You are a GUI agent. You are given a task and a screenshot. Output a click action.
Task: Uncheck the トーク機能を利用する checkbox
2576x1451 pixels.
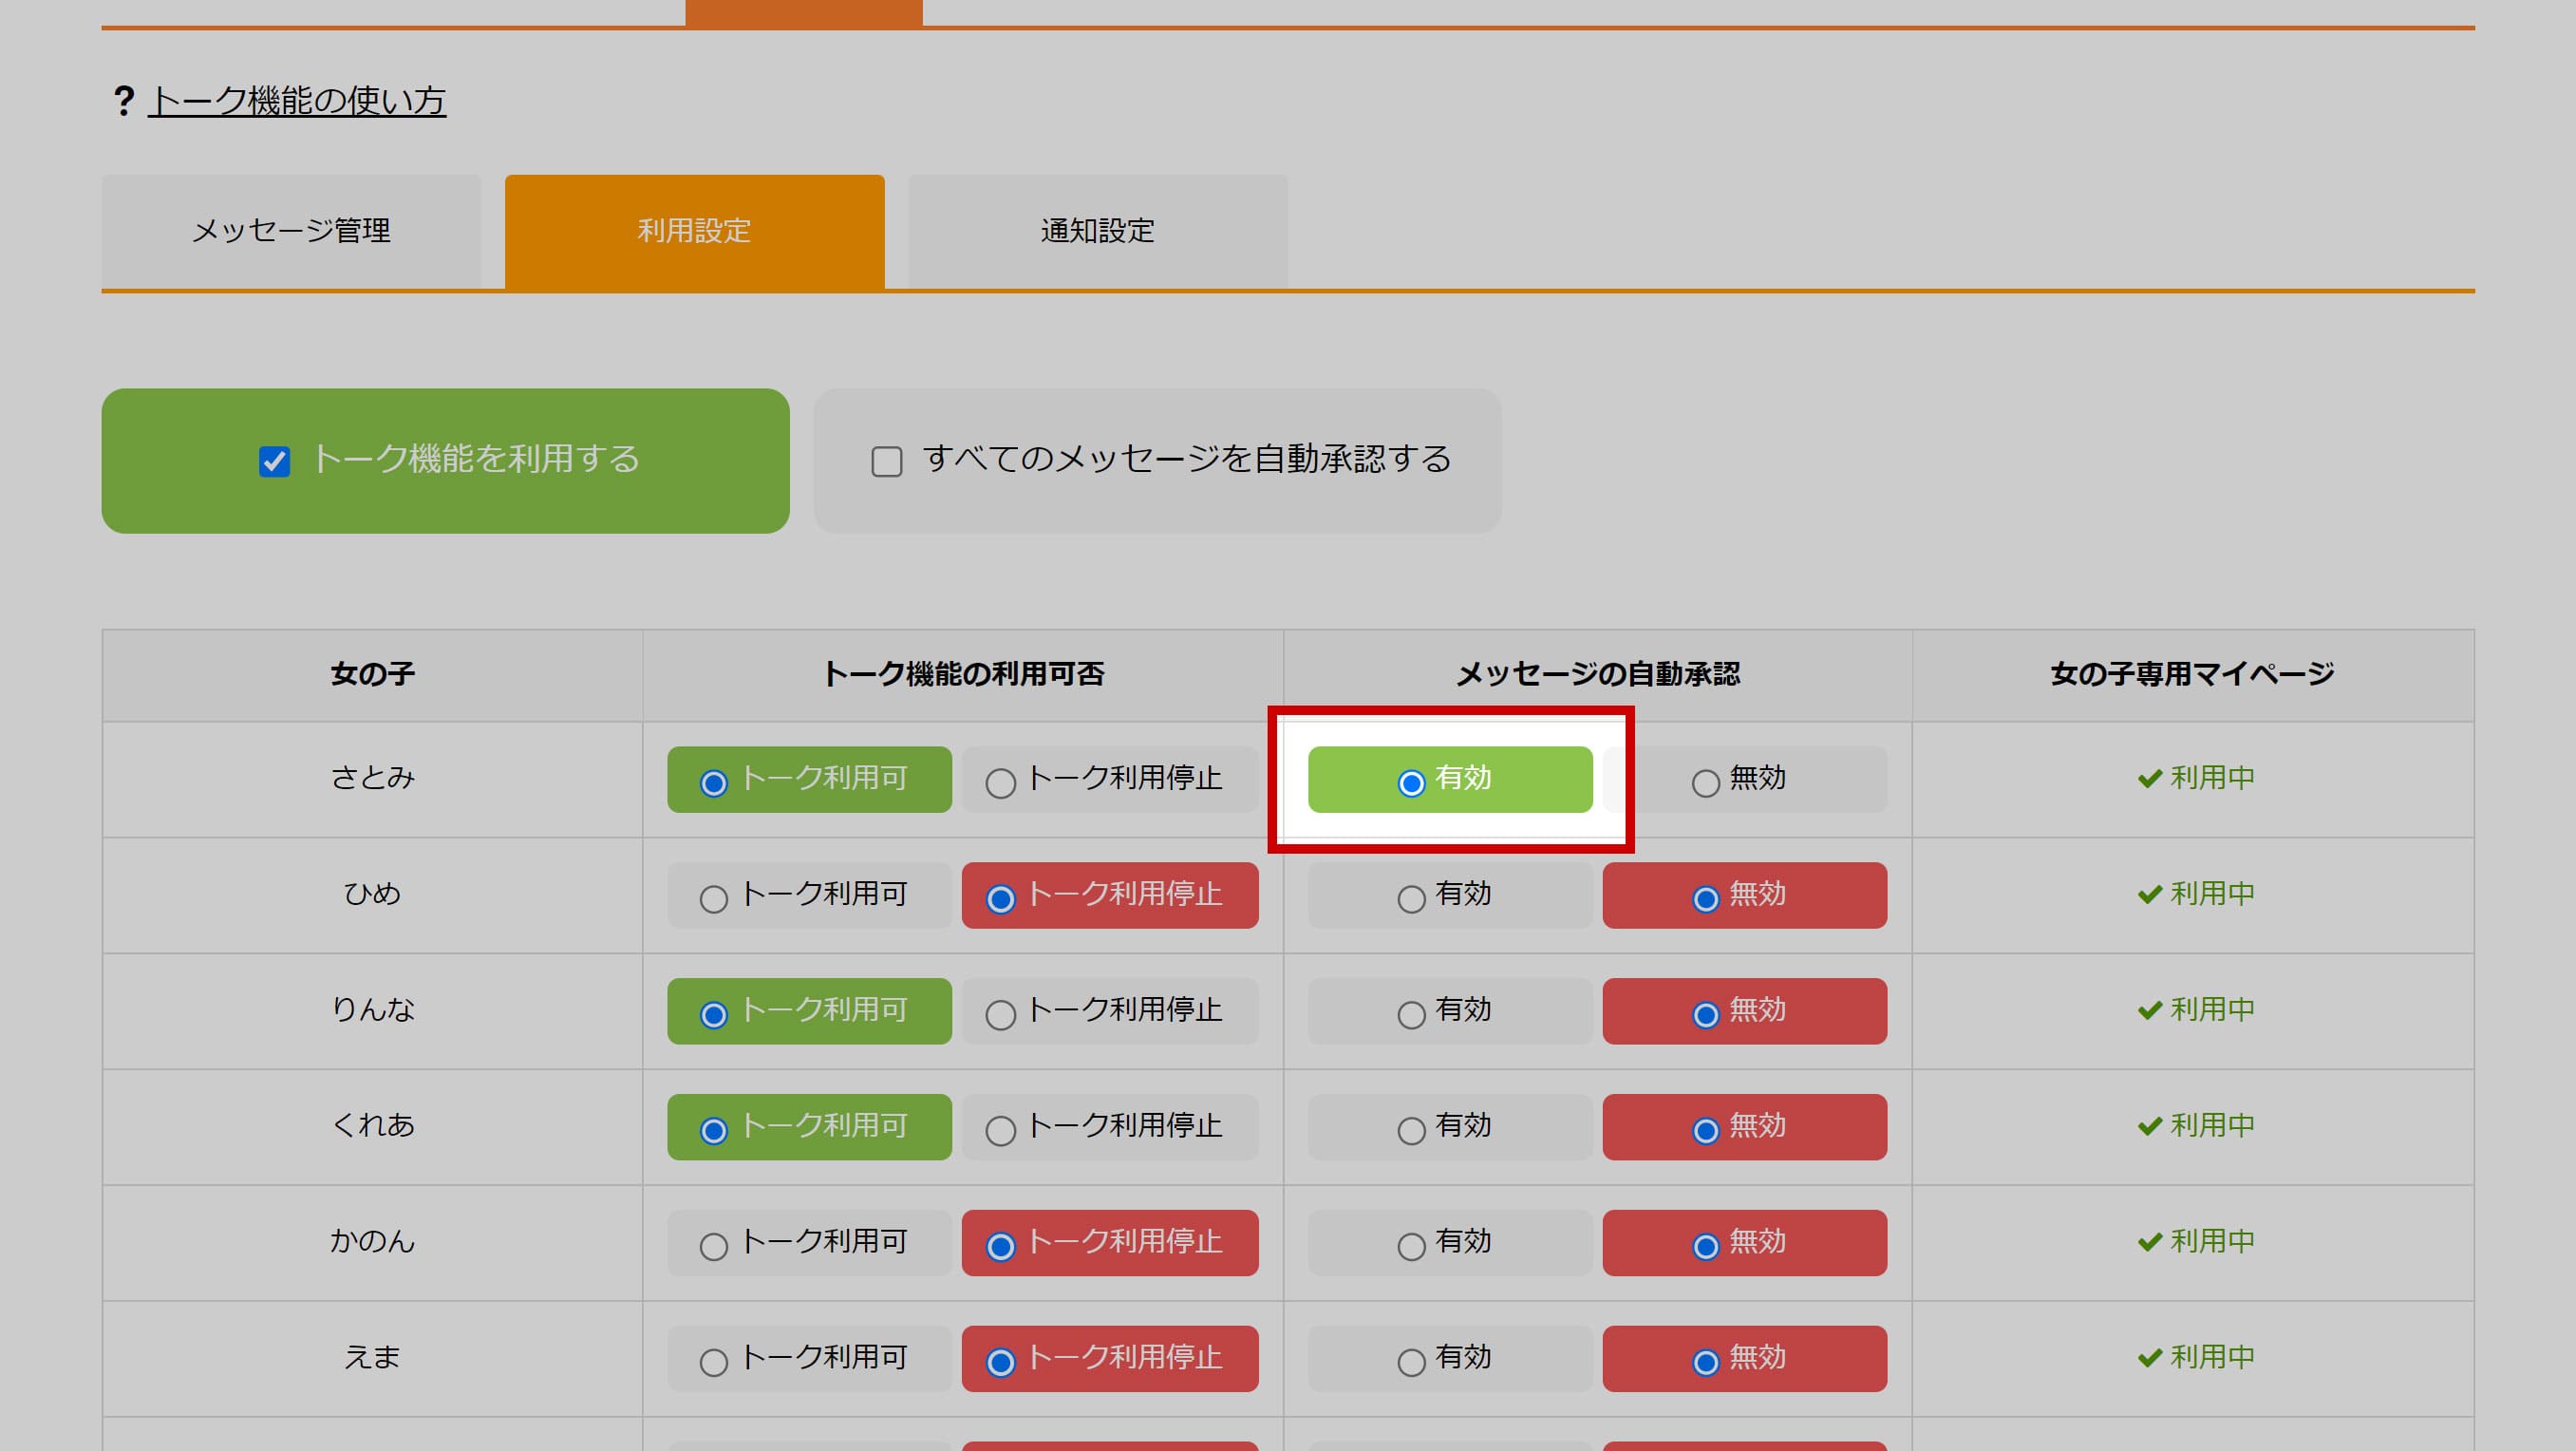coord(275,461)
